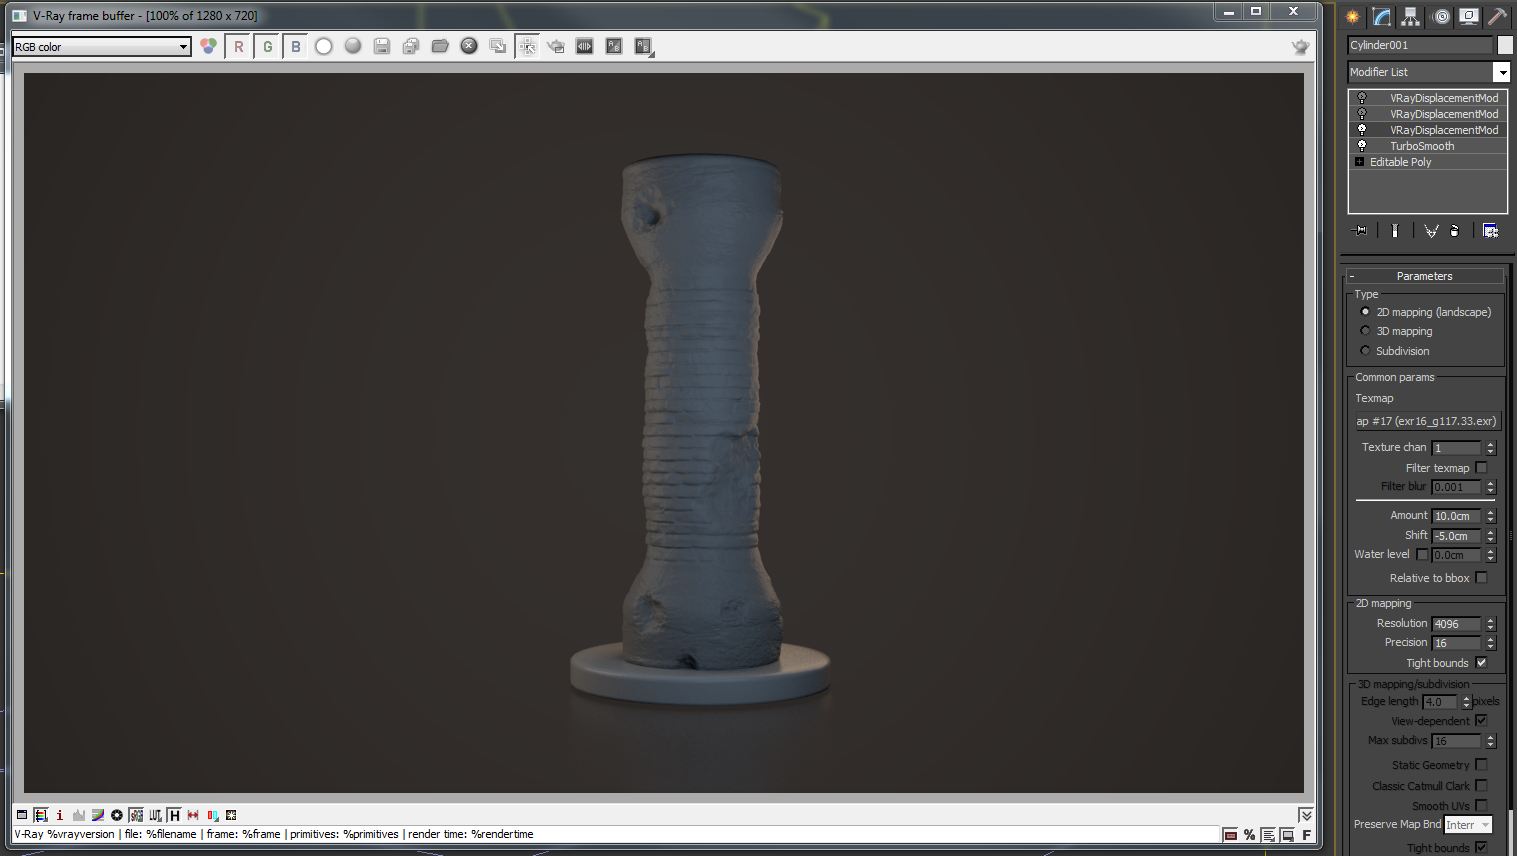Viewport: 1517px width, 856px height.
Task: Click the Texmap exr16_g117.33.exr button
Action: tap(1428, 421)
